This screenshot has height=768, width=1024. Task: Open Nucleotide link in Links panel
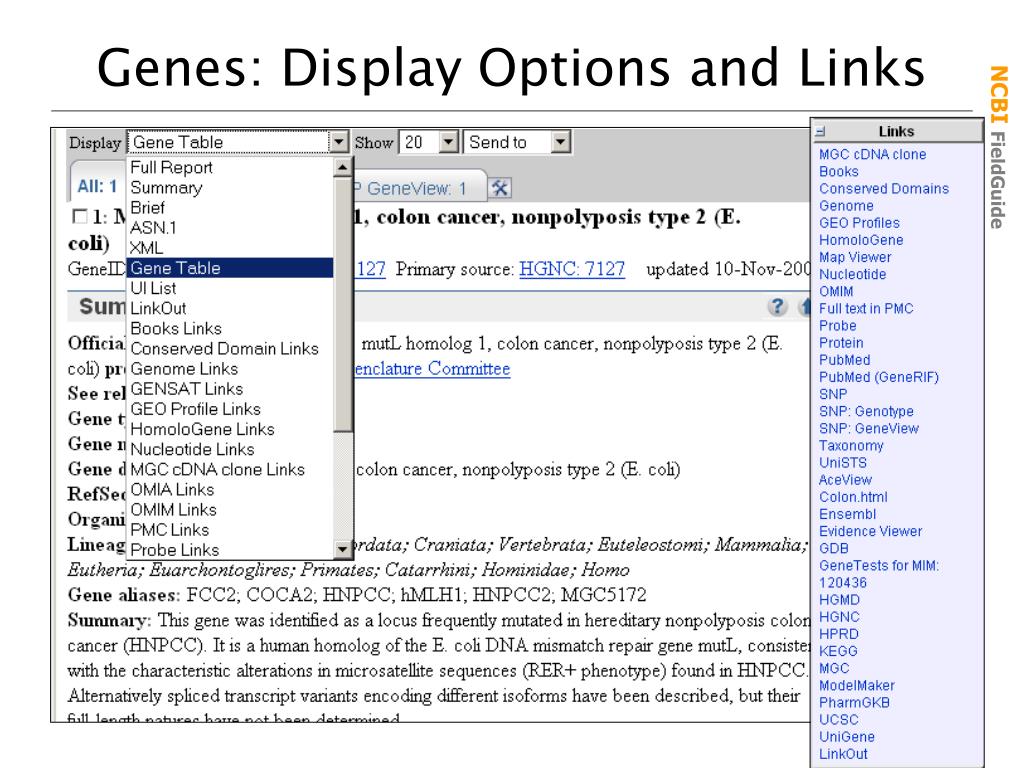[x=852, y=274]
